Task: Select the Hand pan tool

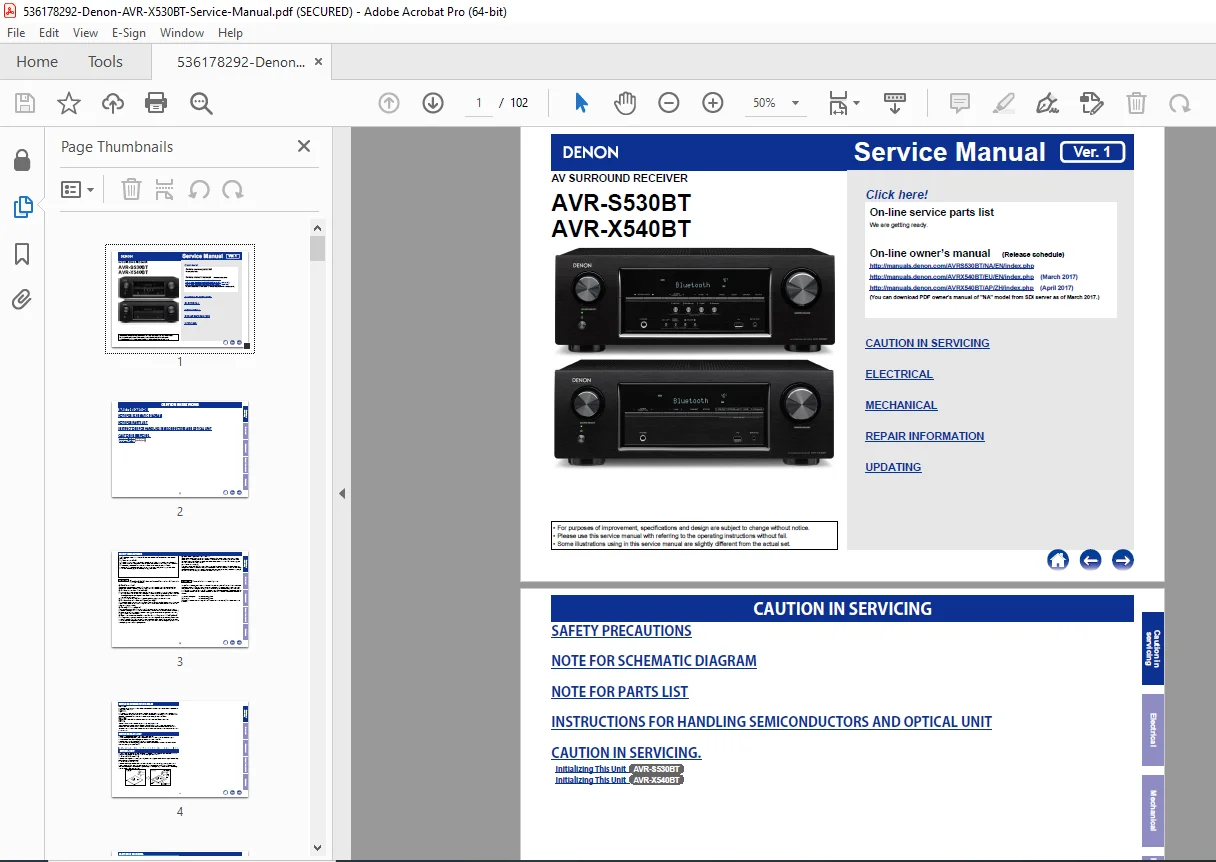Action: click(625, 103)
